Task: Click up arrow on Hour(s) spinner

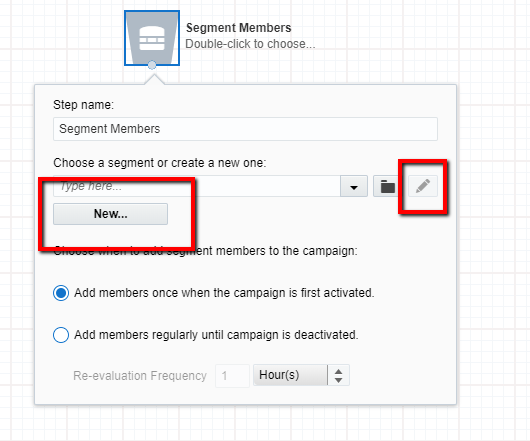Action: tap(338, 371)
